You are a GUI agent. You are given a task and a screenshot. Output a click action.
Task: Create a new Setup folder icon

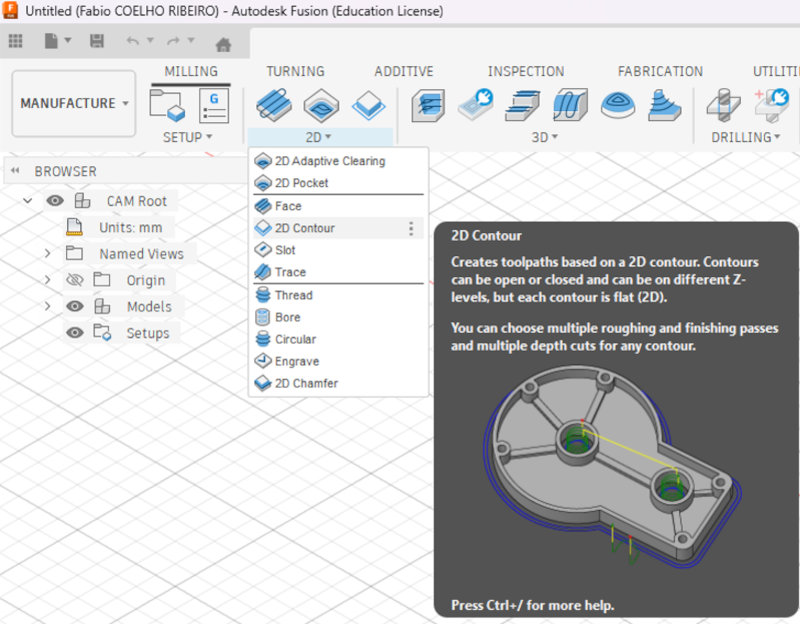(167, 106)
